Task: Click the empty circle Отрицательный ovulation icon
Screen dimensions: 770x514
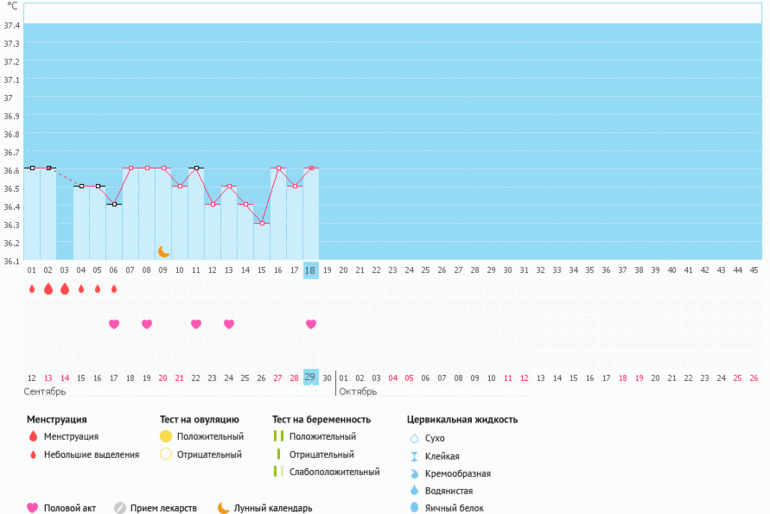Action: point(165,455)
